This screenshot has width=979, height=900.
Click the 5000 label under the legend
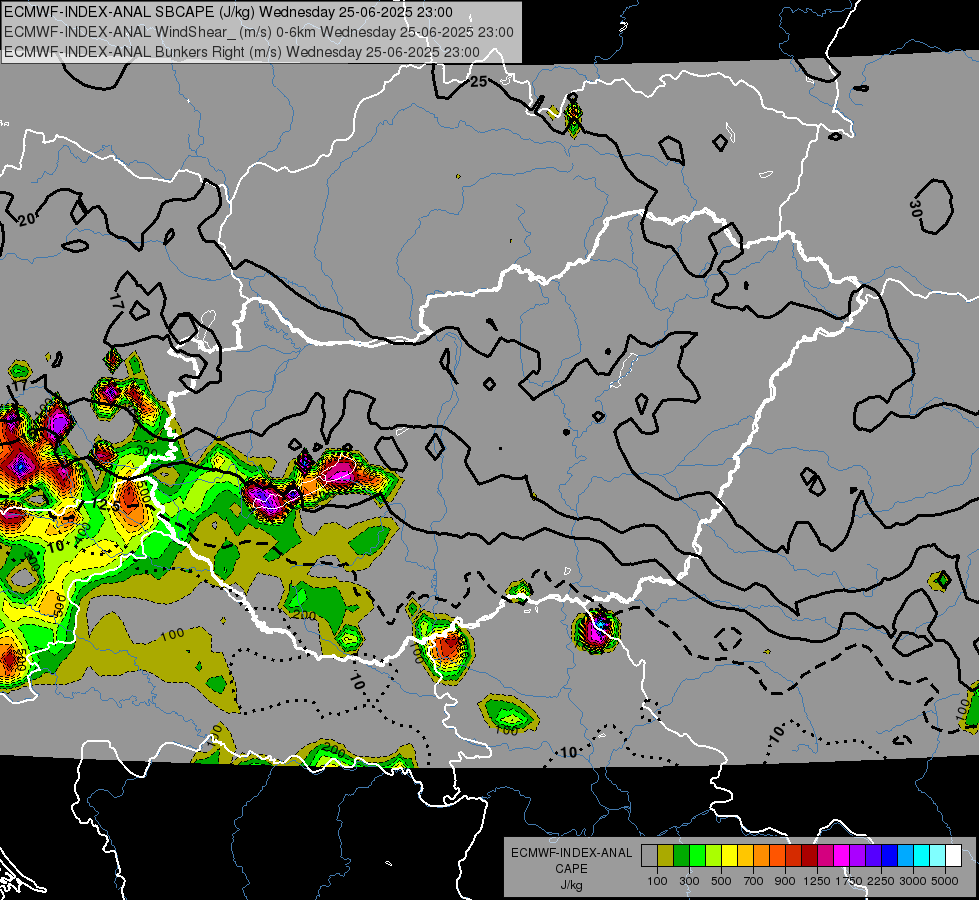click(x=945, y=881)
